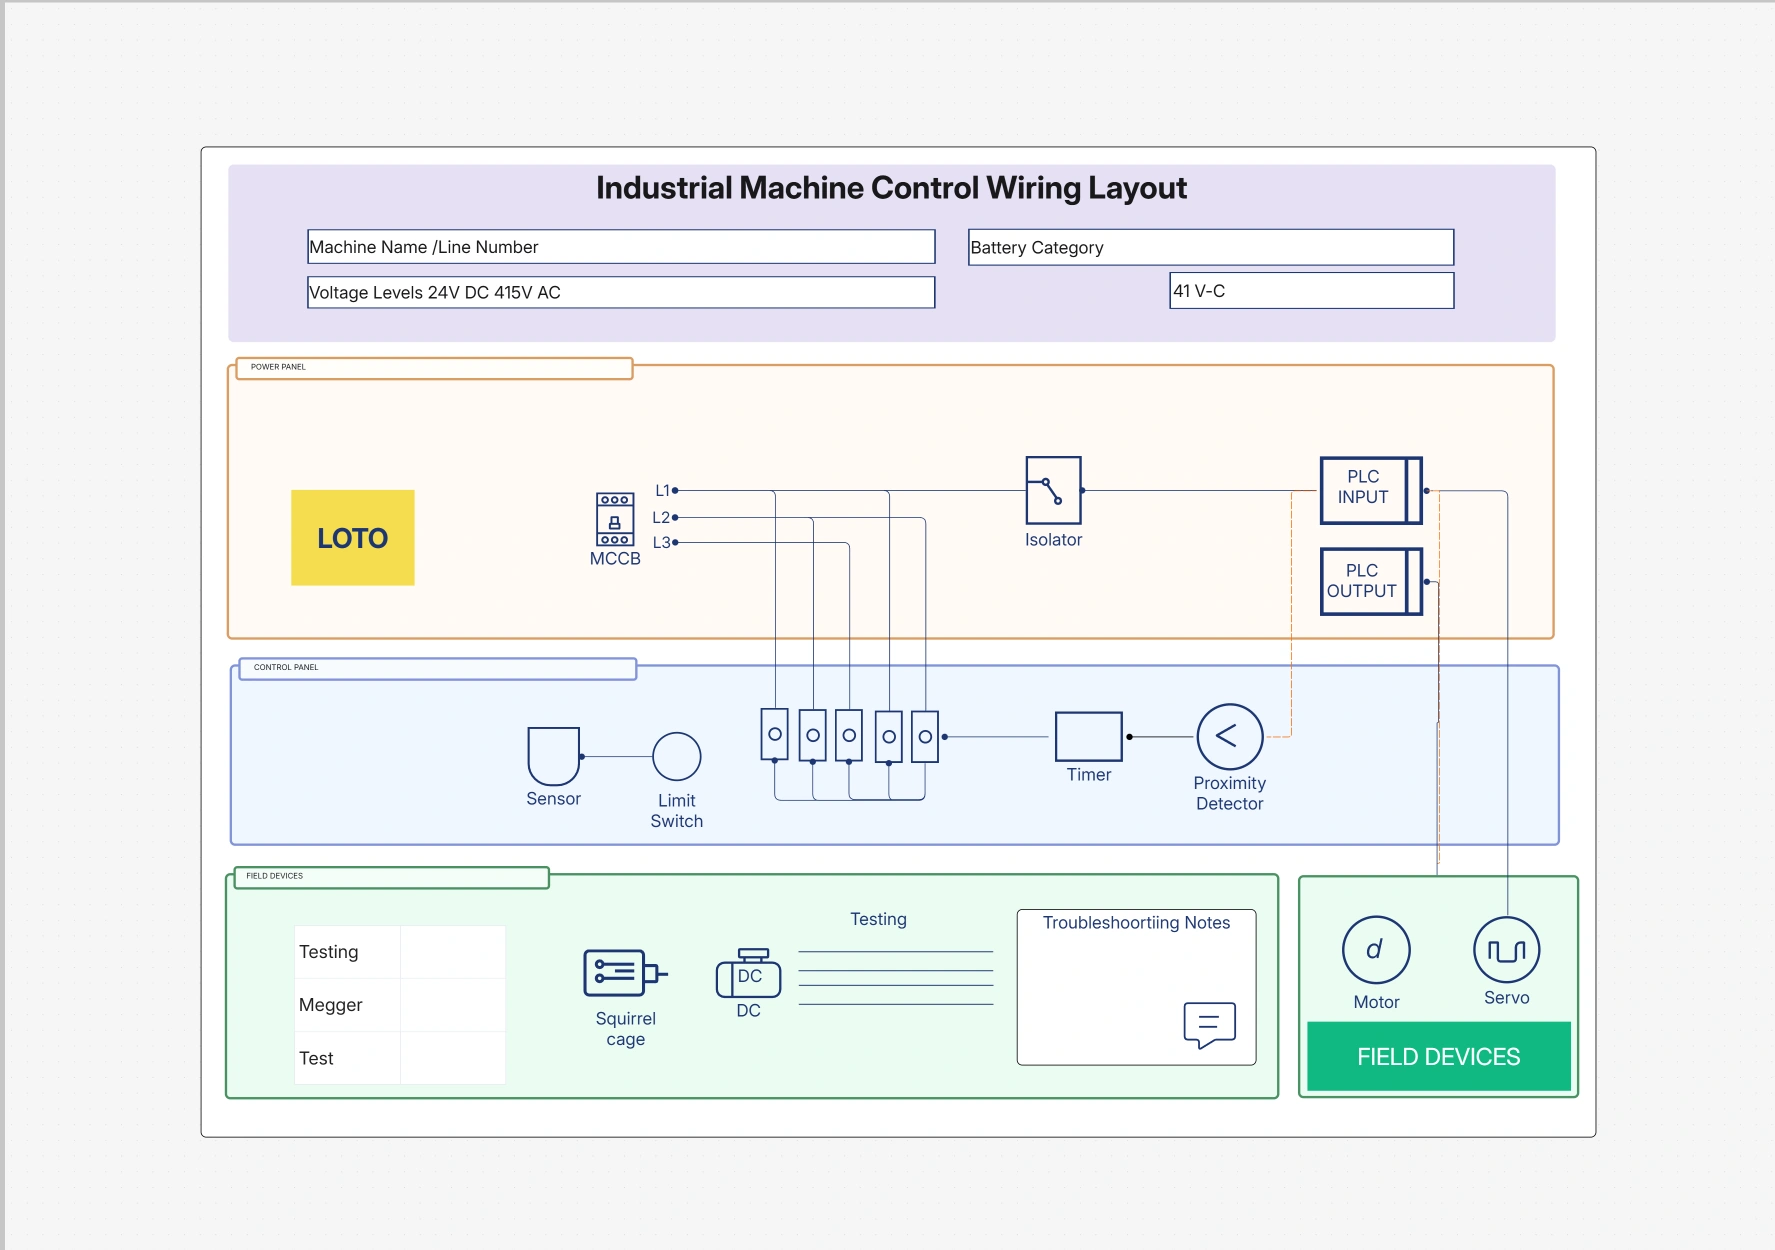Select the MCCB breaker icon
Image resolution: width=1775 pixels, height=1250 pixels.
[x=614, y=519]
